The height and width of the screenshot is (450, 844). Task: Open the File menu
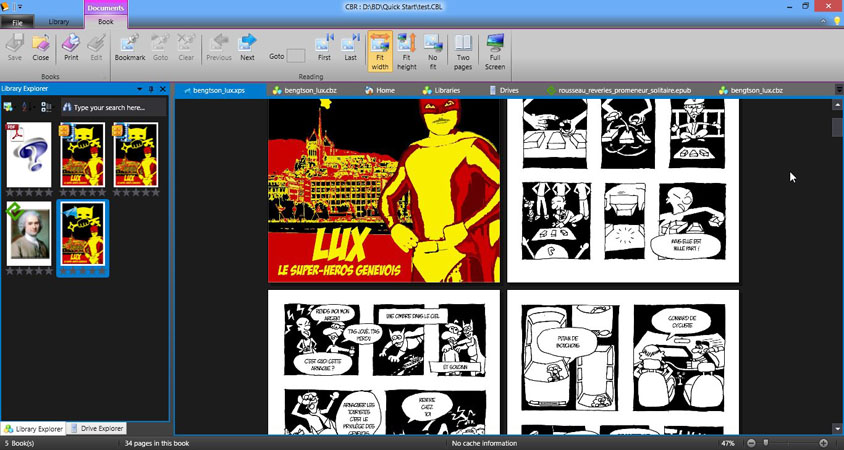tap(17, 22)
